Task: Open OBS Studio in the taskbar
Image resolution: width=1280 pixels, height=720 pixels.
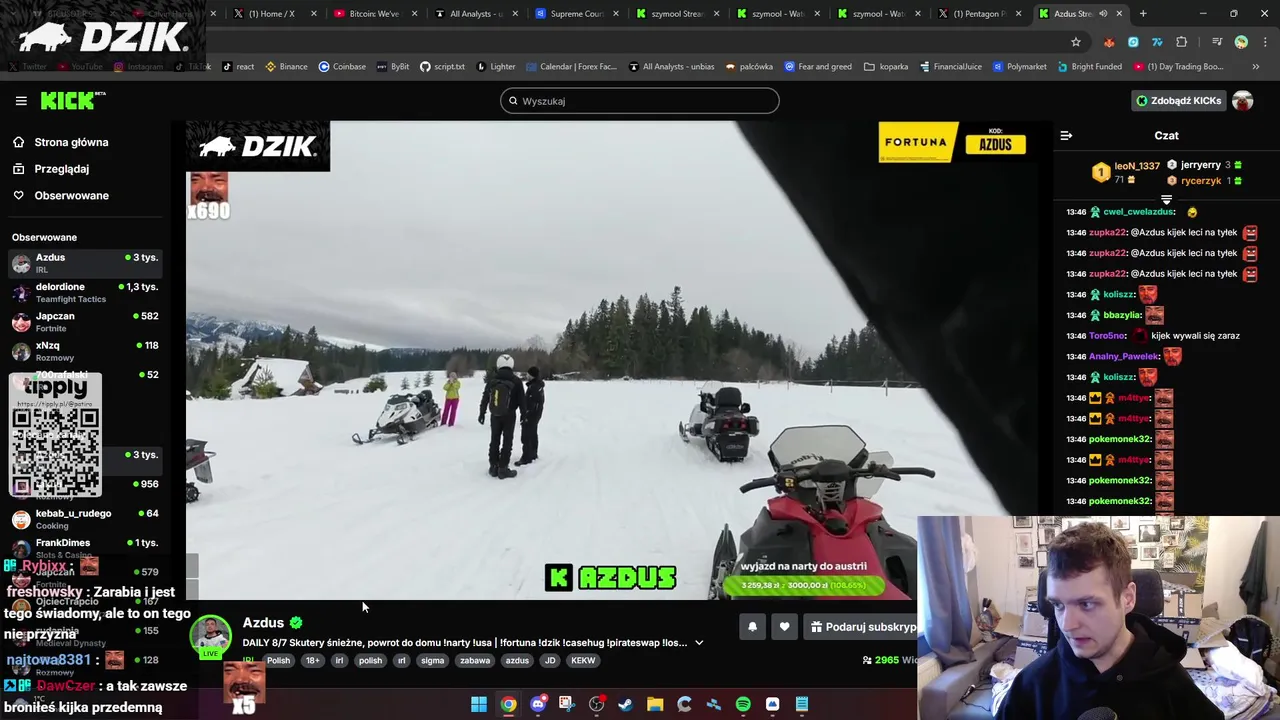Action: pos(597,704)
